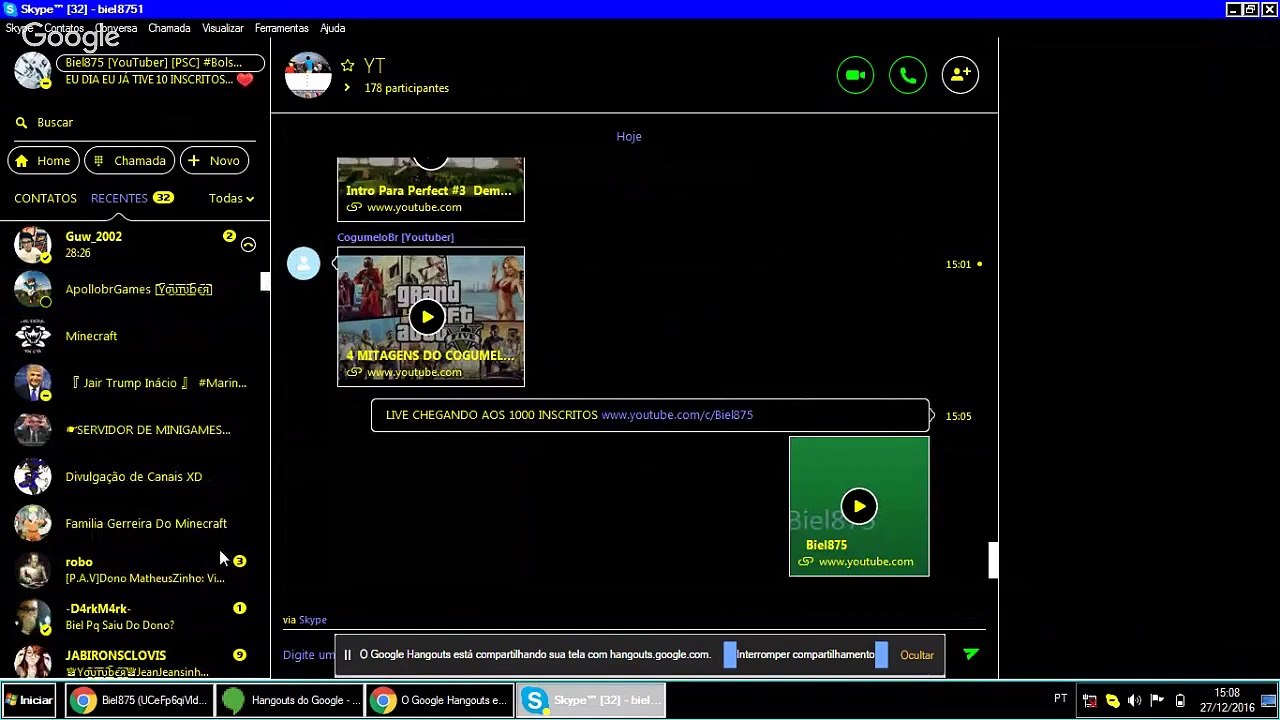Open the Todas filter dropdown
The width and height of the screenshot is (1280, 720).
[x=231, y=198]
